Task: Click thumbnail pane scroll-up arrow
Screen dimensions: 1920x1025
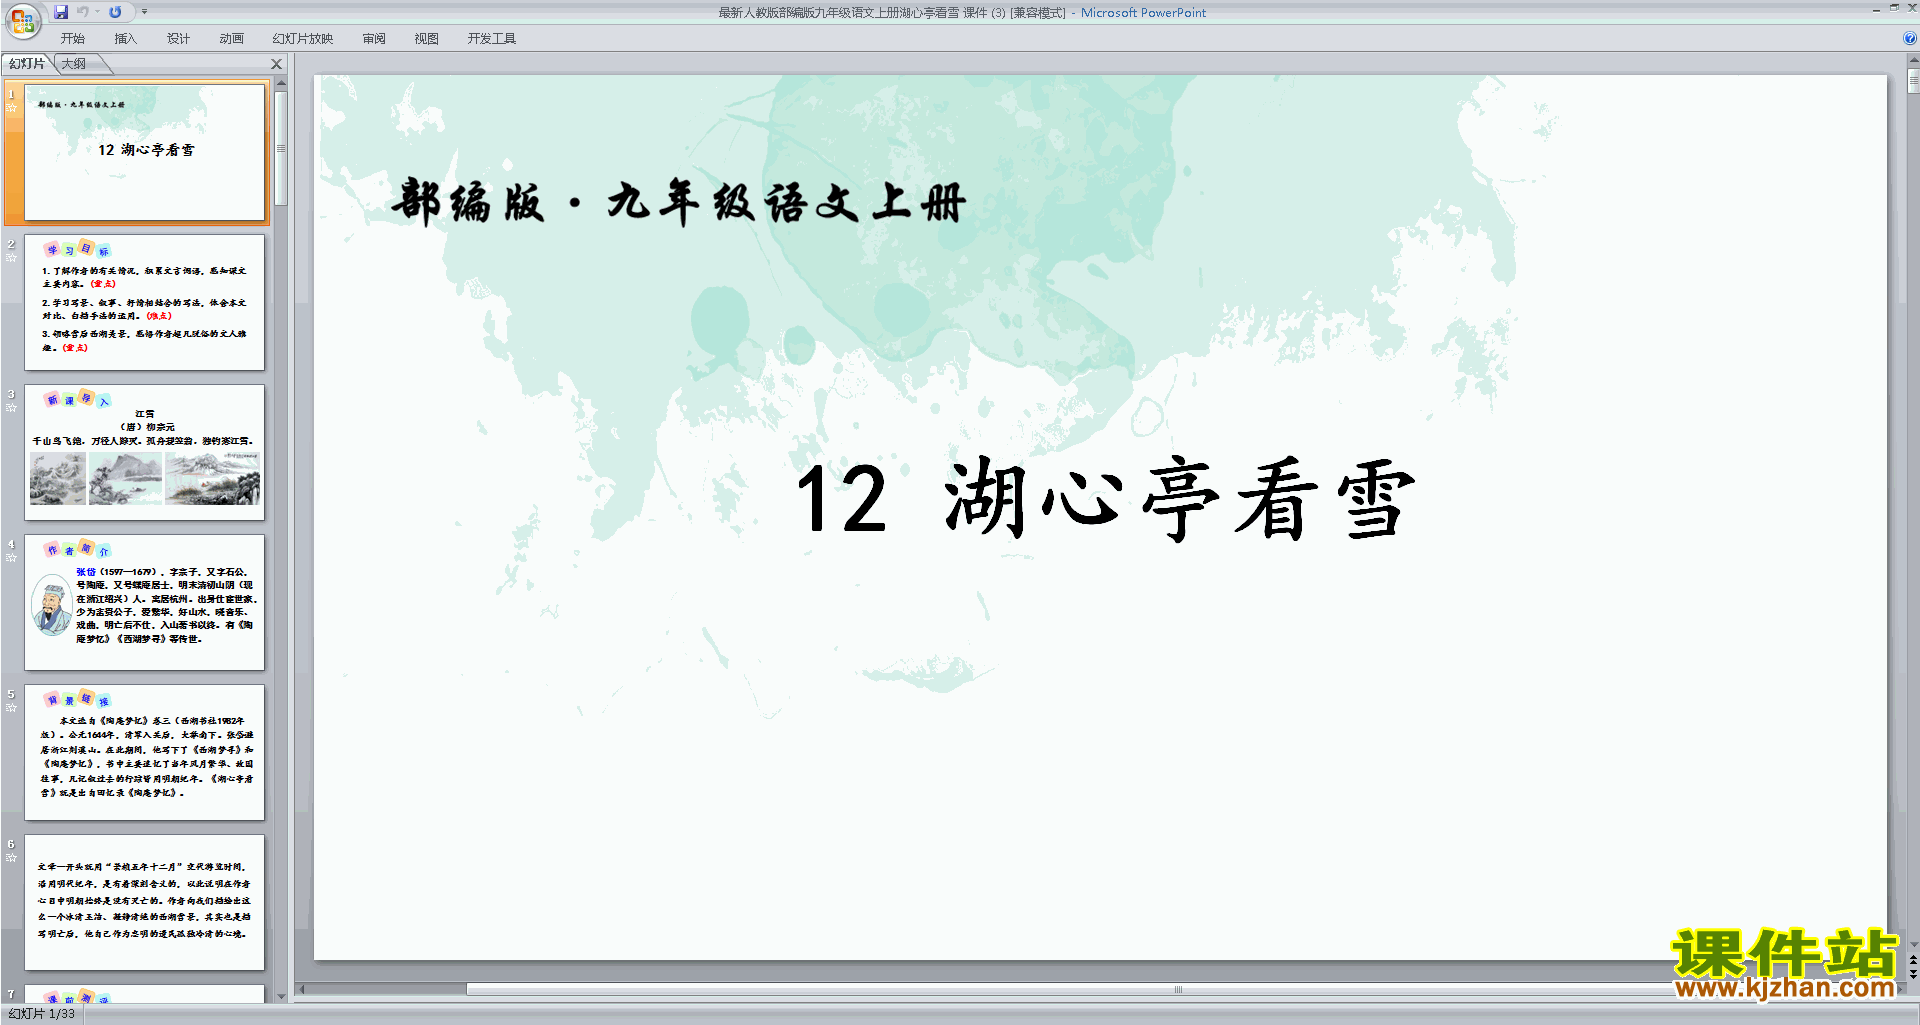Action: tap(281, 83)
